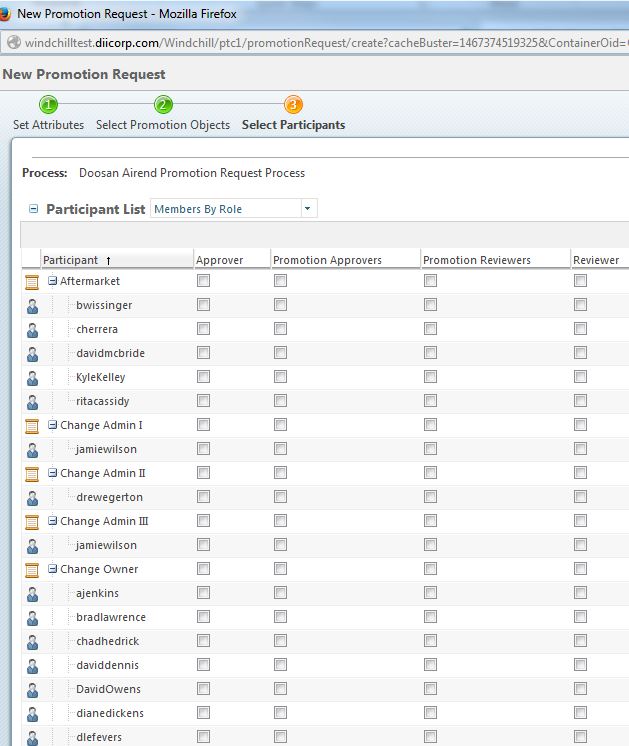Go to step 1 Set Attributes circle
629x746 pixels.
tap(48, 105)
